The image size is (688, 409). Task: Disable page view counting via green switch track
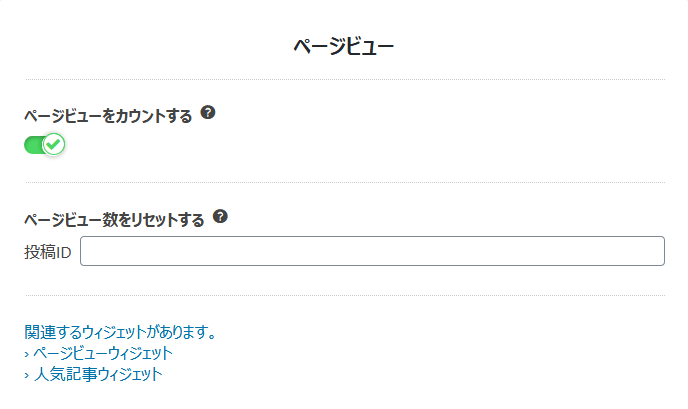[33, 145]
